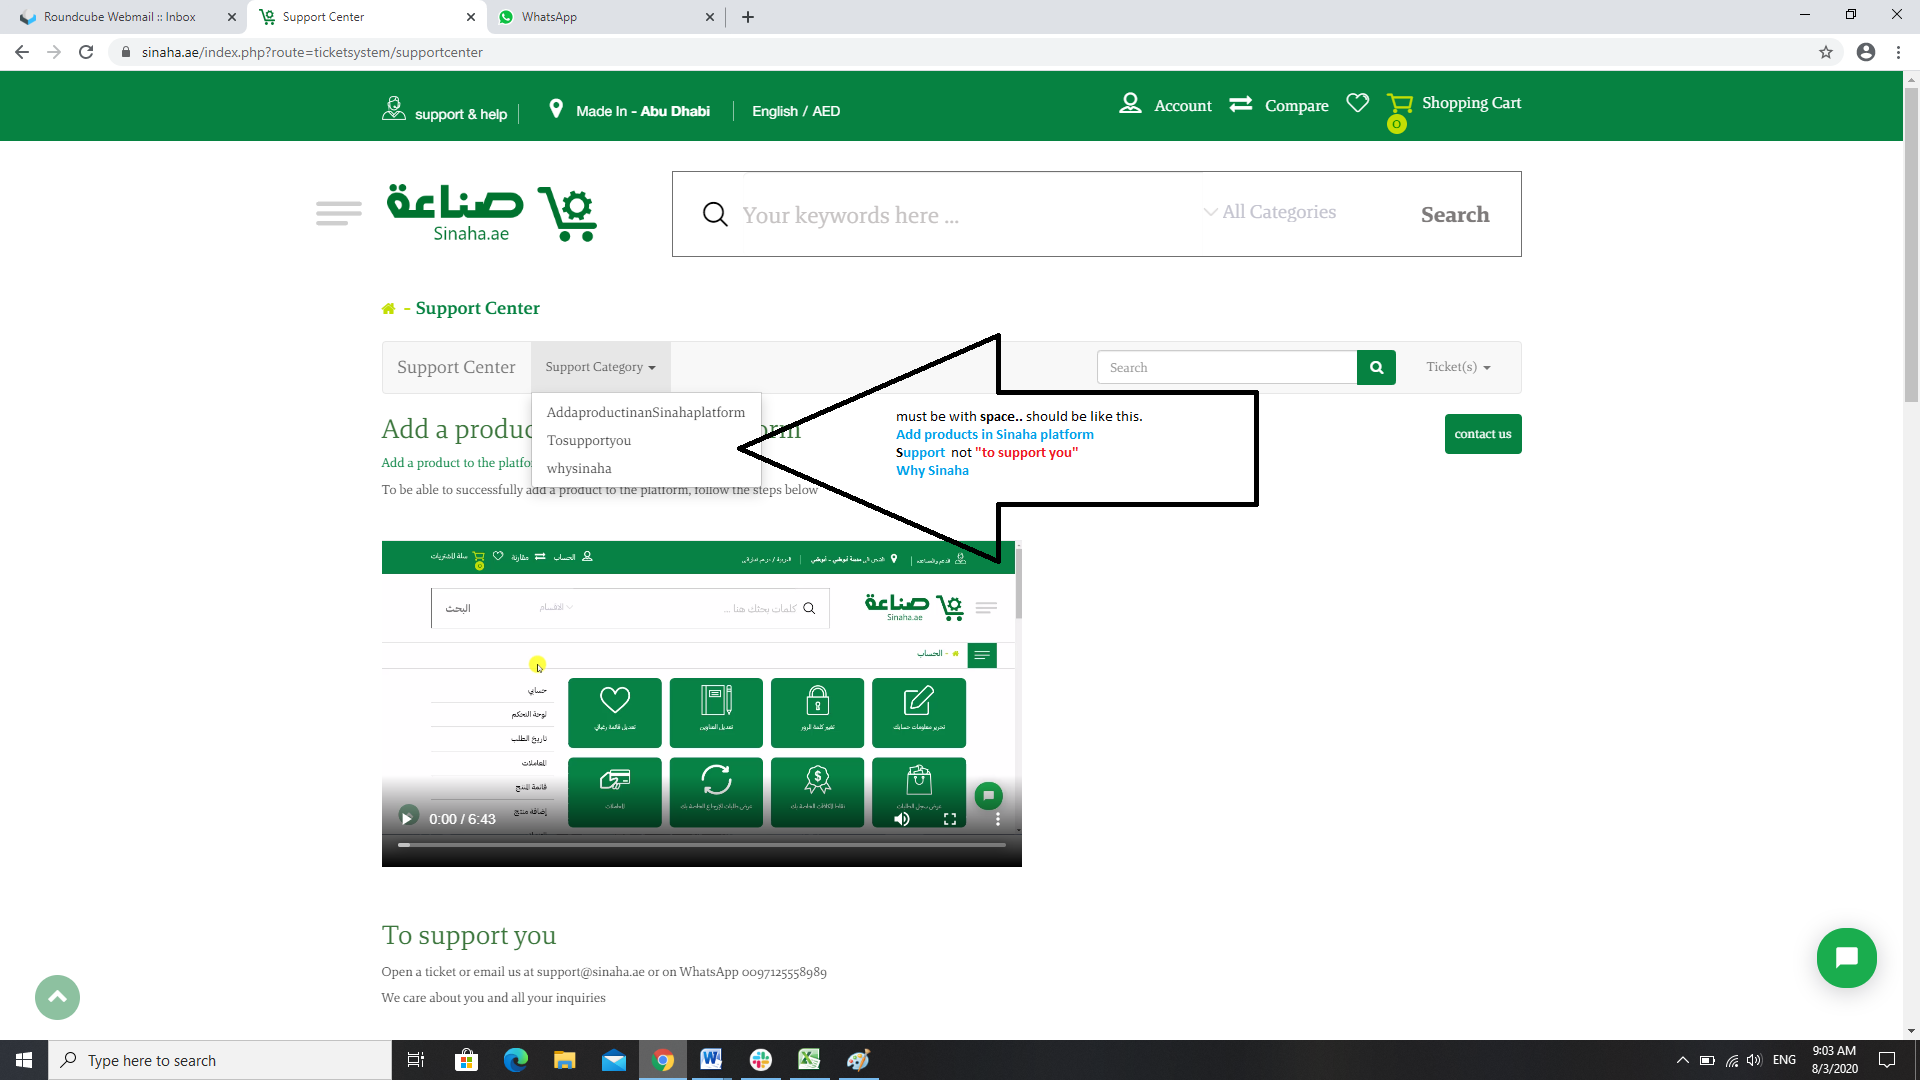Show hidden system tray icons
This screenshot has width=1920, height=1080.
[x=1682, y=1060]
